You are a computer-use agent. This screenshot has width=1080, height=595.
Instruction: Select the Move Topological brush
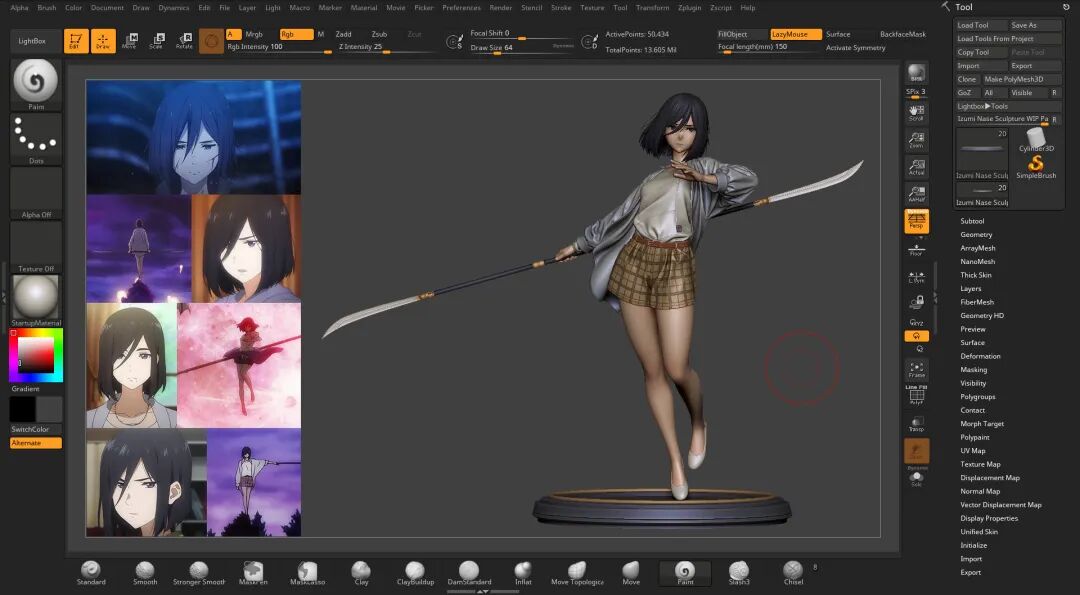[577, 573]
